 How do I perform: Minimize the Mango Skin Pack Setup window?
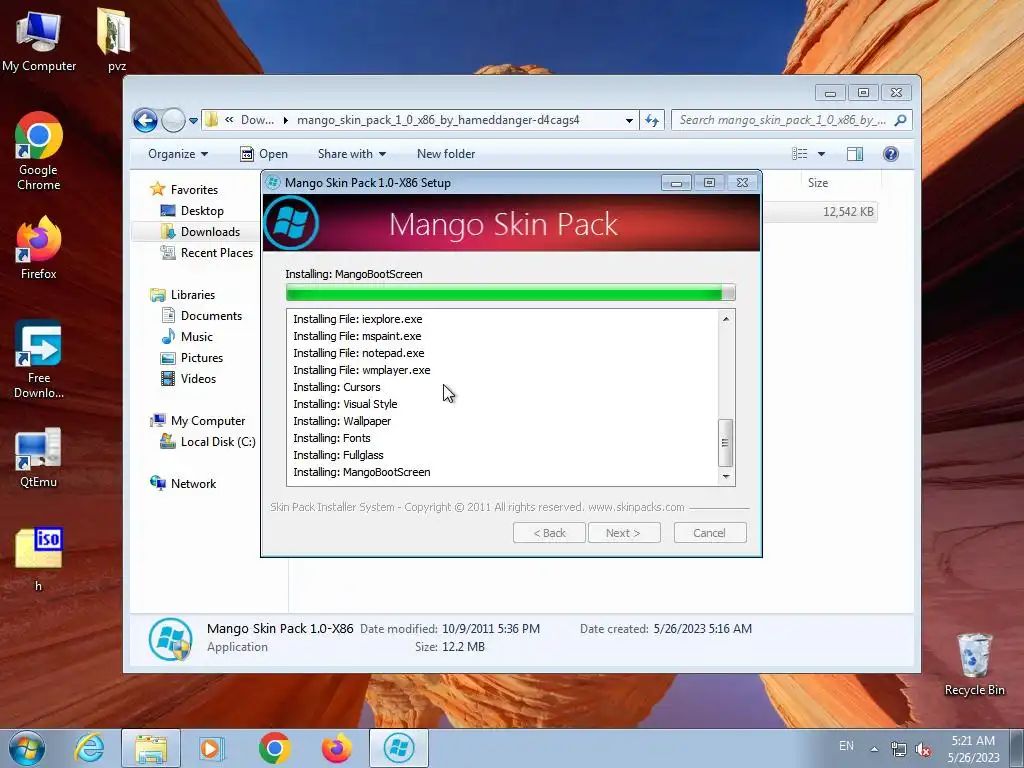pyautogui.click(x=676, y=183)
